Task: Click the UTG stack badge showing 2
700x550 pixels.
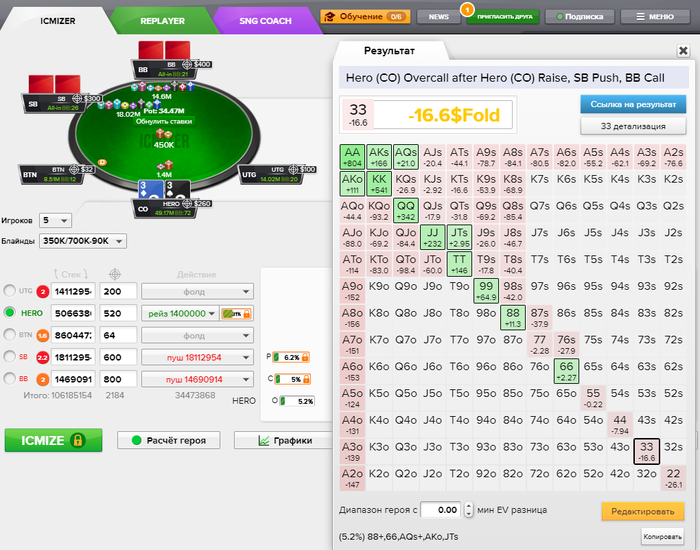Action: click(x=42, y=292)
